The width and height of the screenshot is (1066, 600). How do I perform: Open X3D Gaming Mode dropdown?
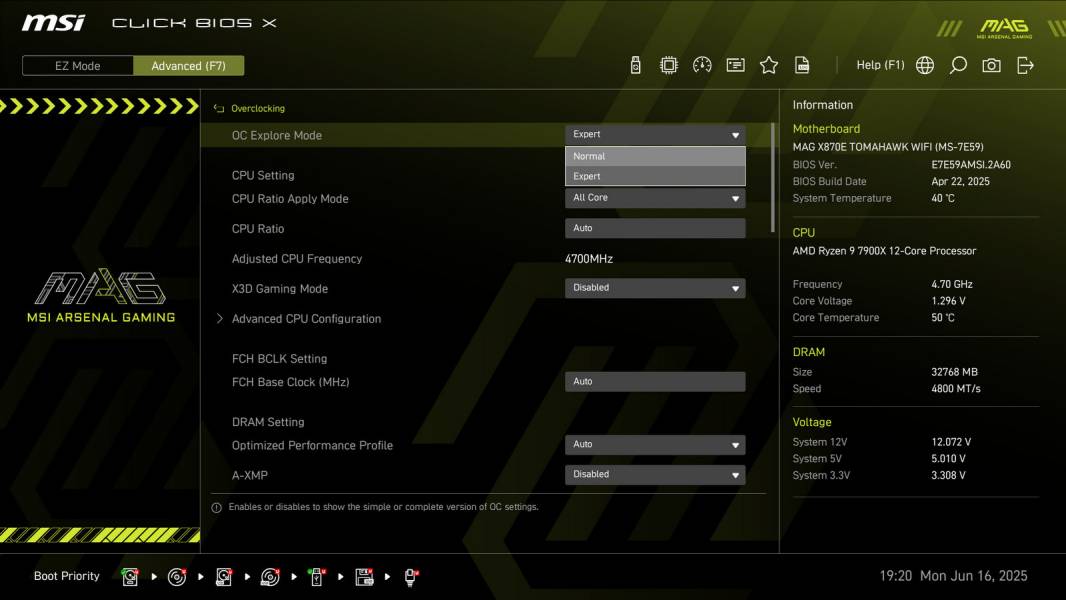coord(655,288)
